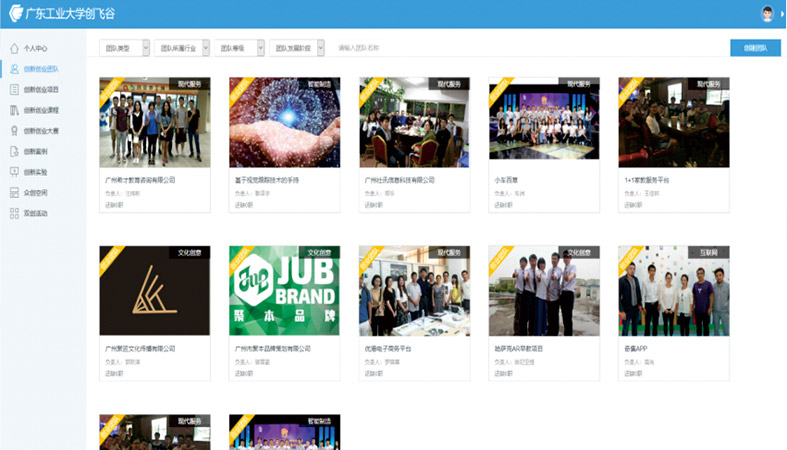Open the 优港电子商务平台 card photo
This screenshot has width=787, height=450.
coord(415,290)
